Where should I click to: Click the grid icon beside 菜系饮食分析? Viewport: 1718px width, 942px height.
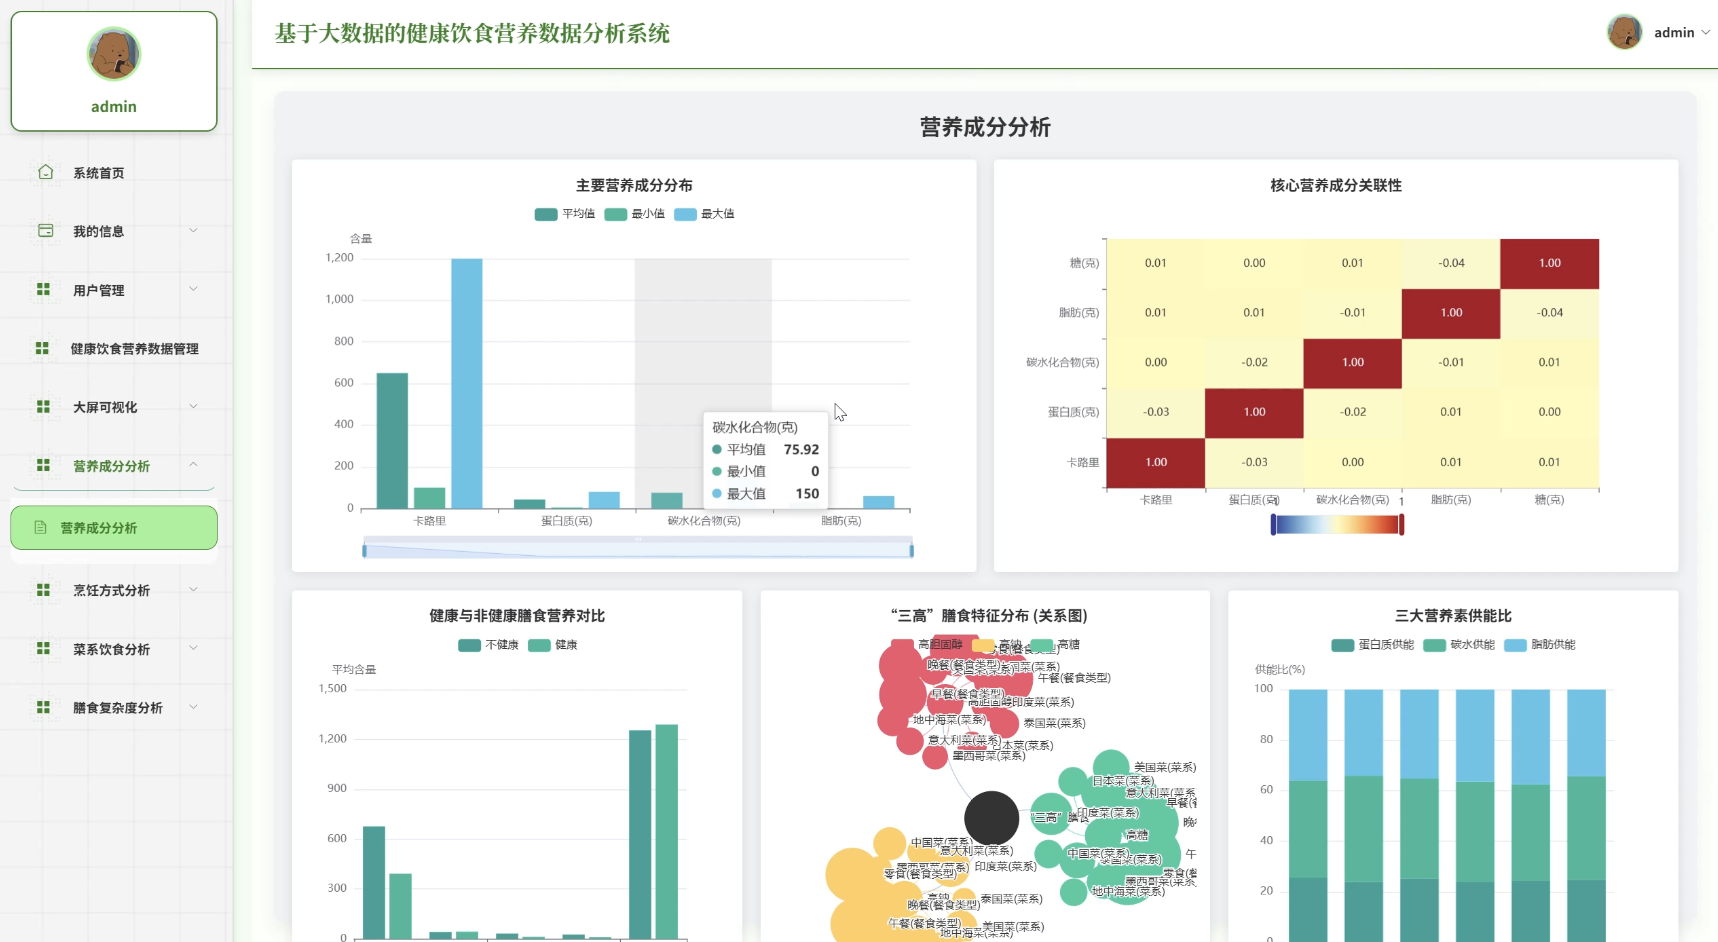pos(43,648)
